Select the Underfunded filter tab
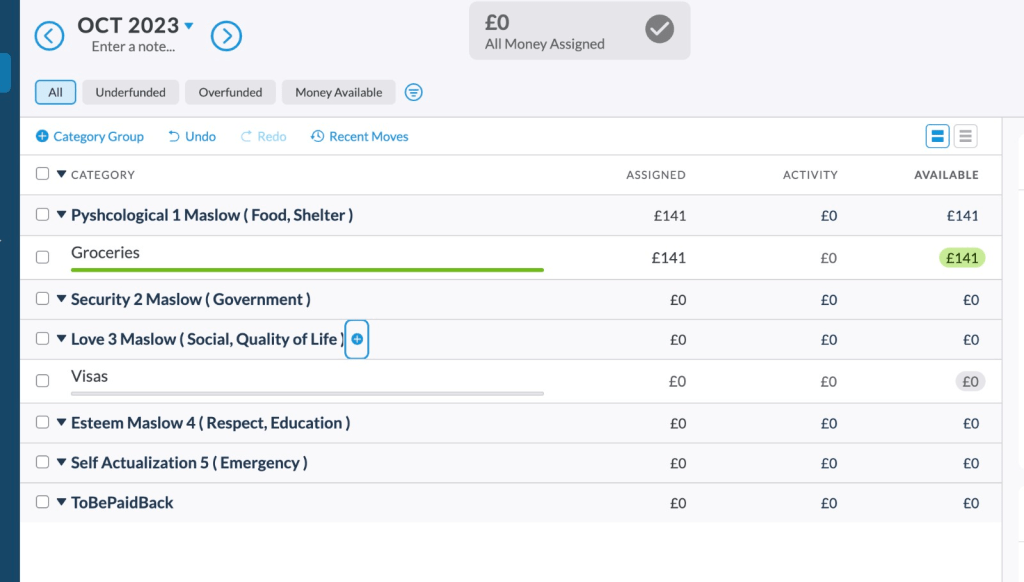The height and width of the screenshot is (582, 1024). coord(131,92)
